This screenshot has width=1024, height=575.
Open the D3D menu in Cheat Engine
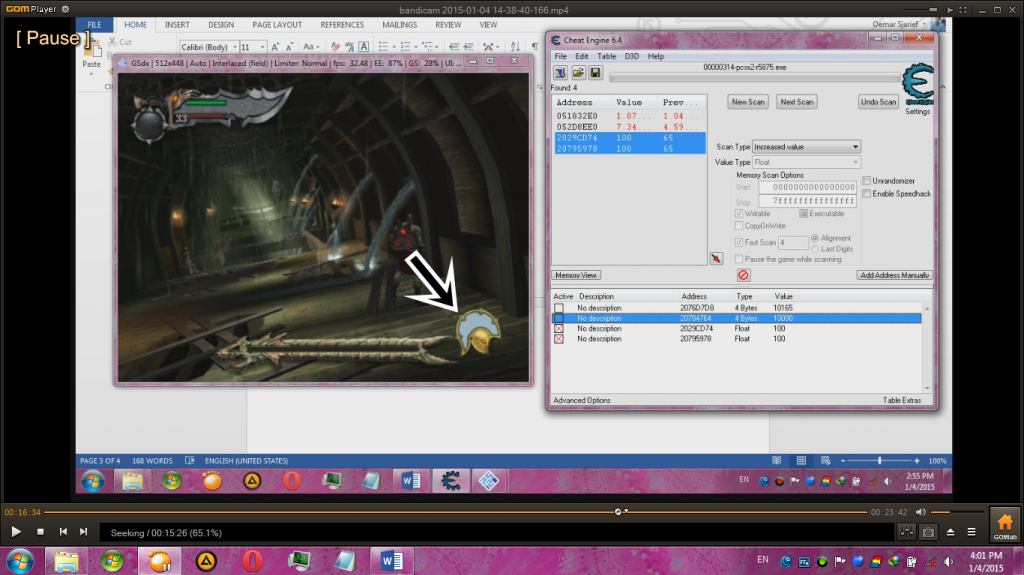click(632, 56)
